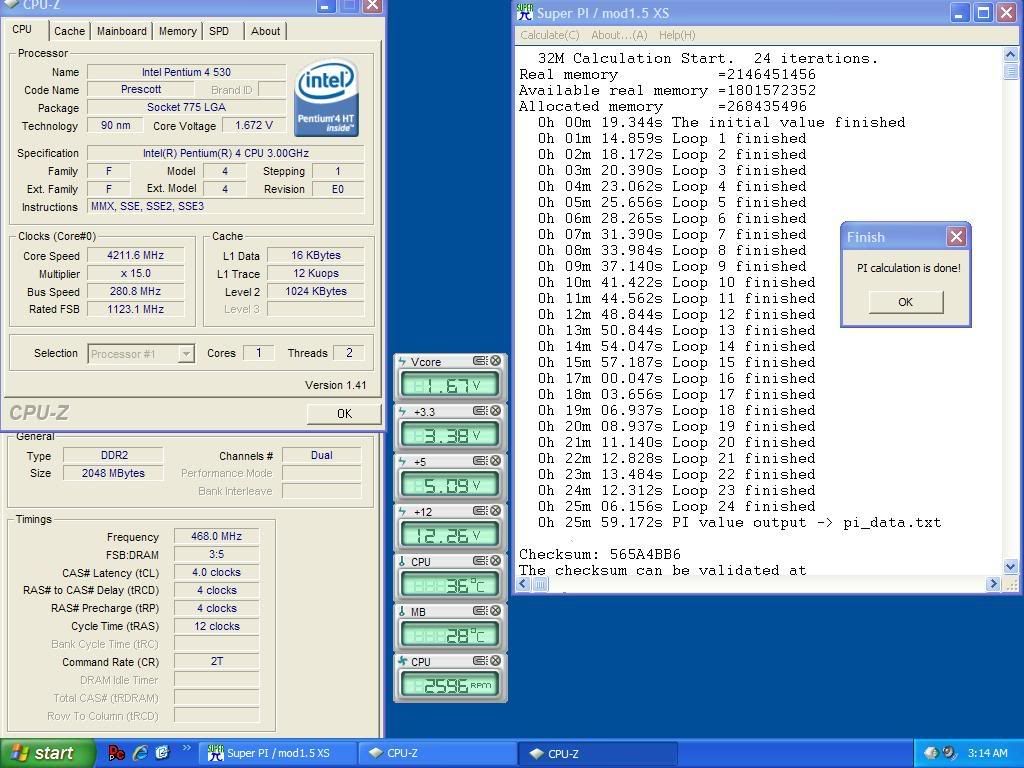
Task: Click the Bus Speed value 280.8 MHz
Action: pos(136,291)
